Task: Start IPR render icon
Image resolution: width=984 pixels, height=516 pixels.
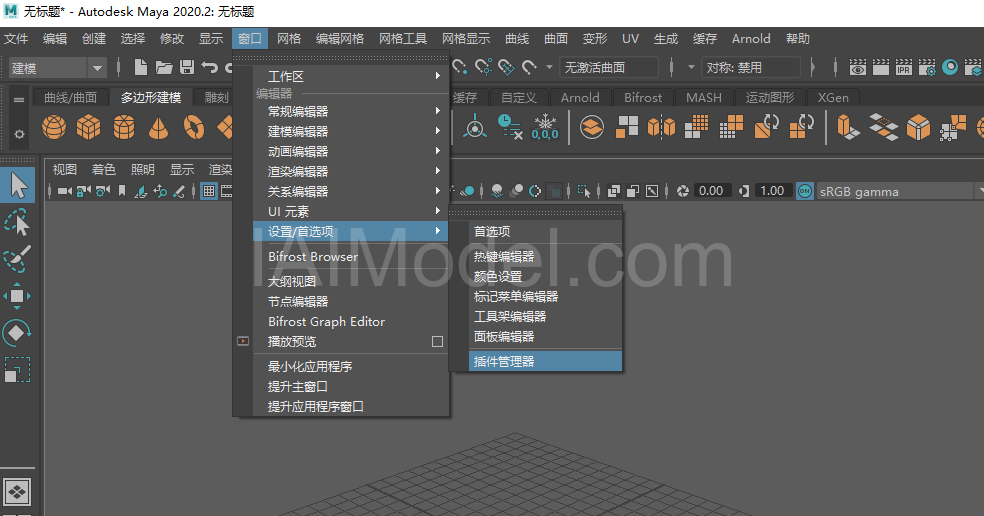Action: [x=904, y=67]
